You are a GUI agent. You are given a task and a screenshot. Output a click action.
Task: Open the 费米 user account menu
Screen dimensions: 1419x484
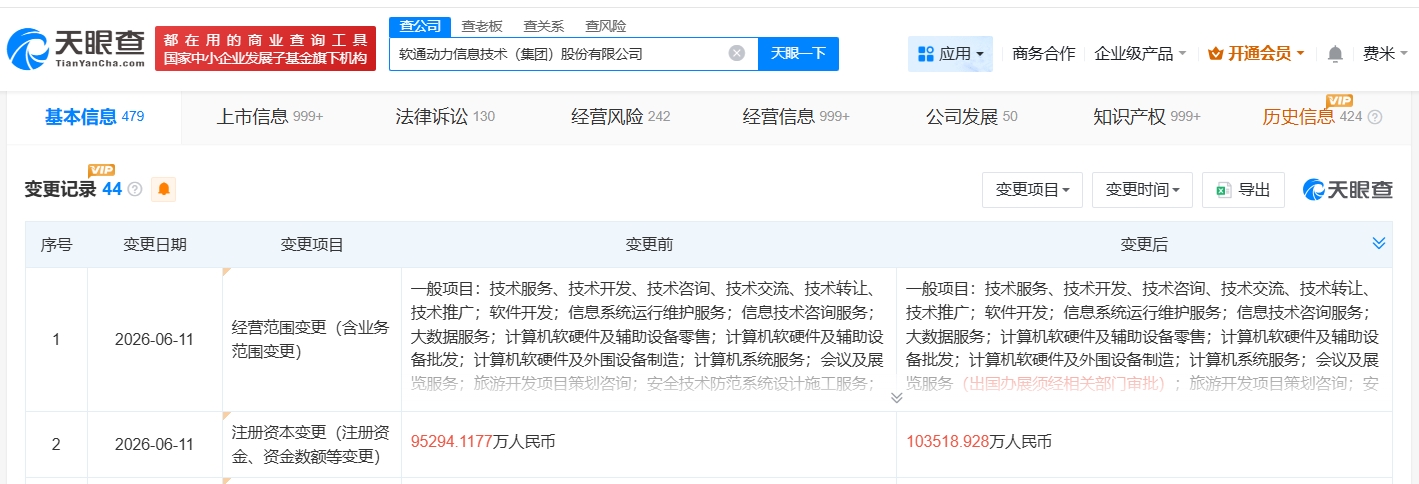[x=1384, y=54]
